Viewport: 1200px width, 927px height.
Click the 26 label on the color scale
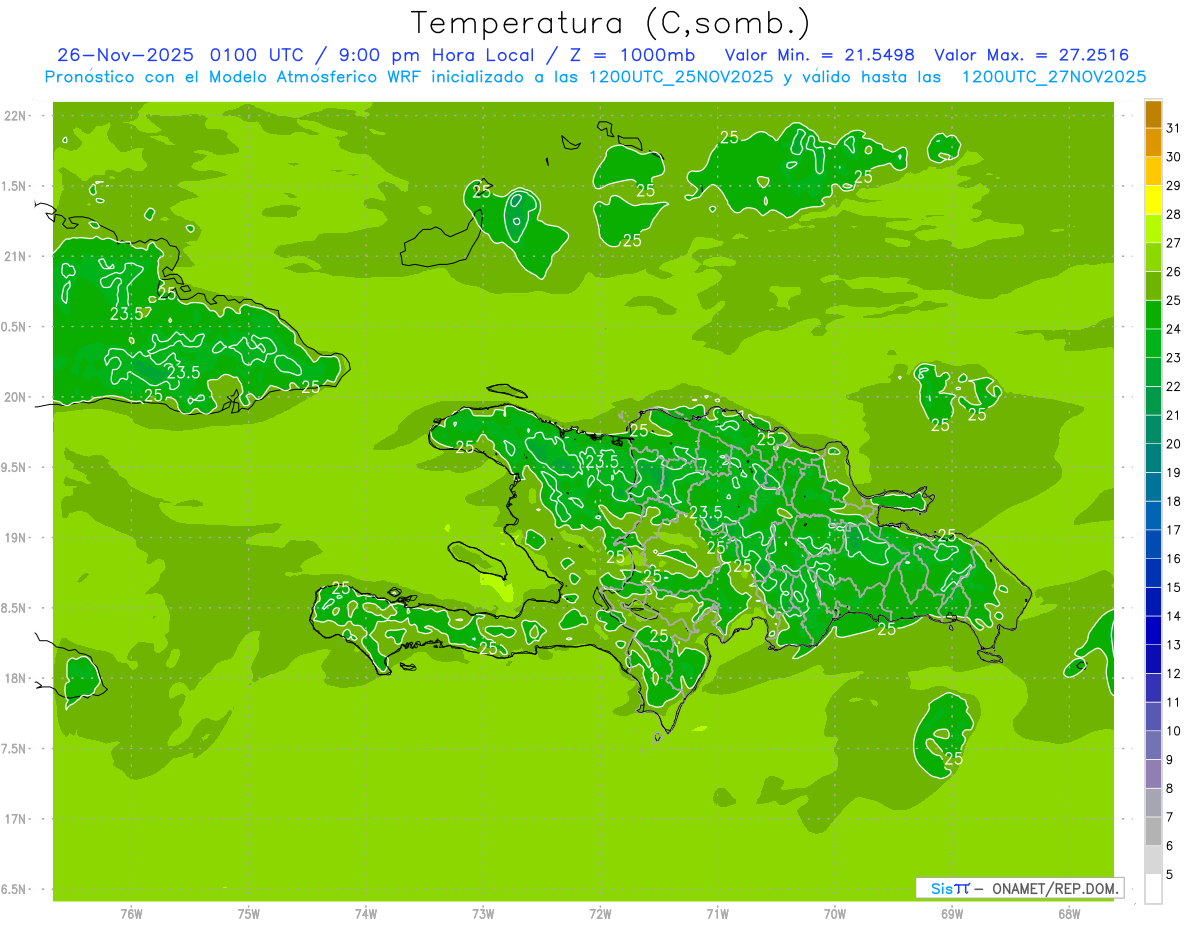(x=1174, y=271)
